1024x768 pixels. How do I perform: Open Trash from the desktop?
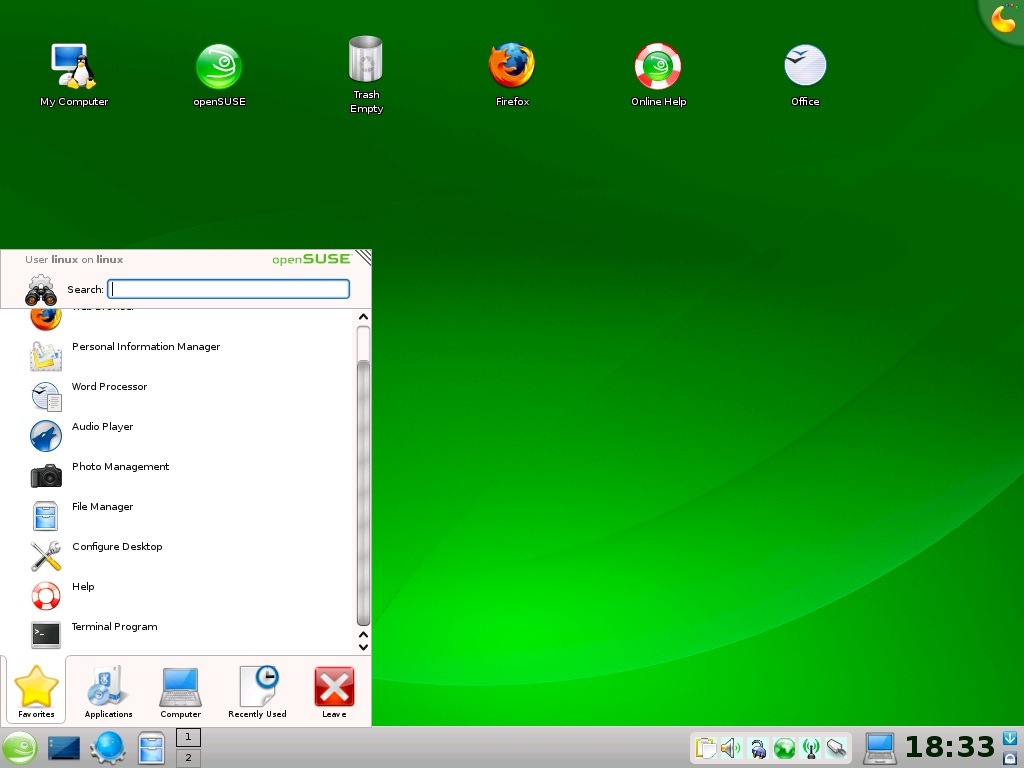(366, 60)
